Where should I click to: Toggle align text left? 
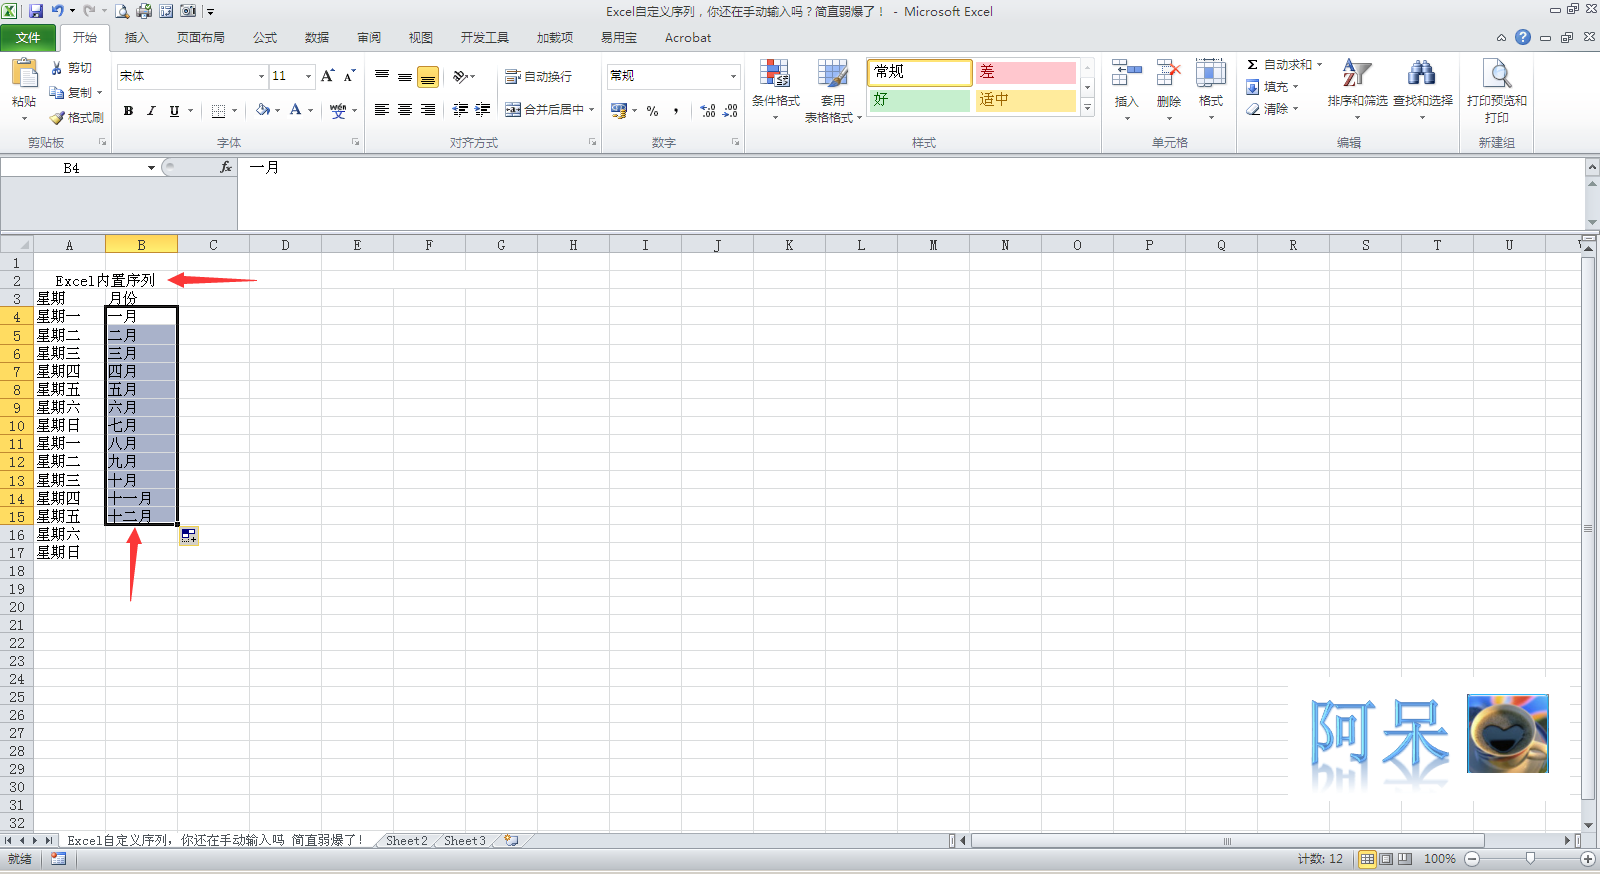382,110
